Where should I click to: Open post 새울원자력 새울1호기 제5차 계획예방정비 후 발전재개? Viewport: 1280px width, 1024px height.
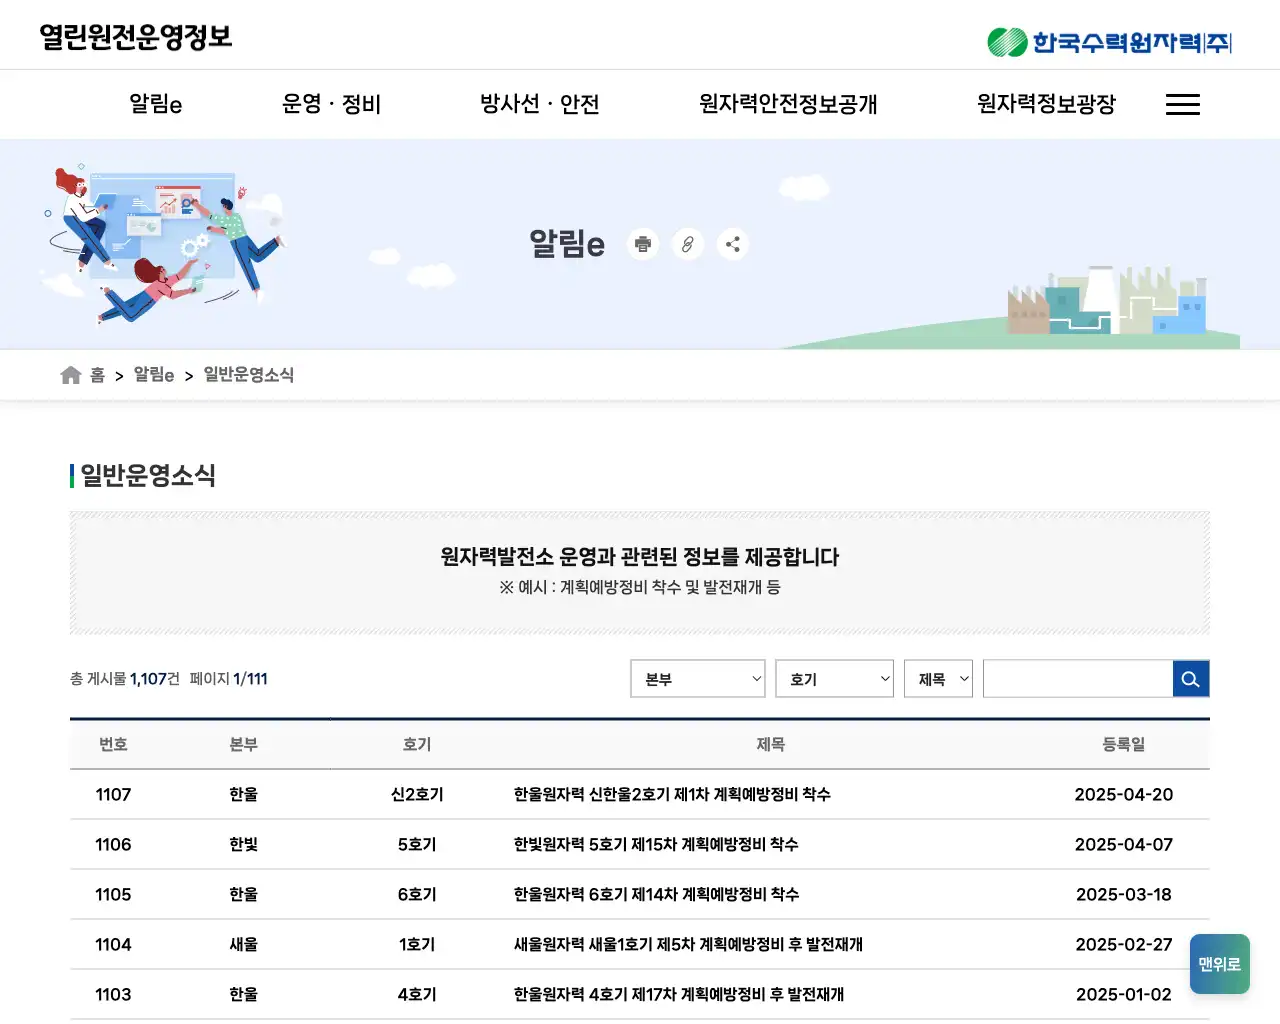(688, 945)
